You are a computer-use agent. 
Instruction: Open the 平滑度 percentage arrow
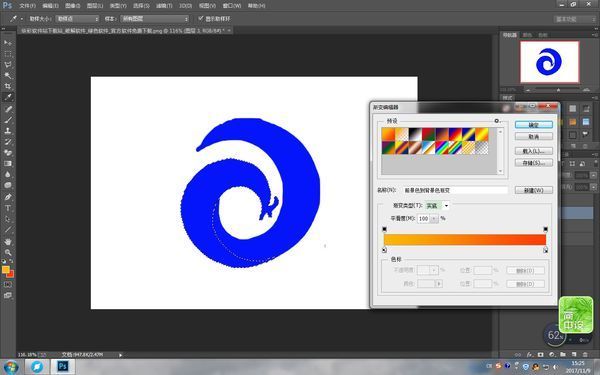point(434,218)
